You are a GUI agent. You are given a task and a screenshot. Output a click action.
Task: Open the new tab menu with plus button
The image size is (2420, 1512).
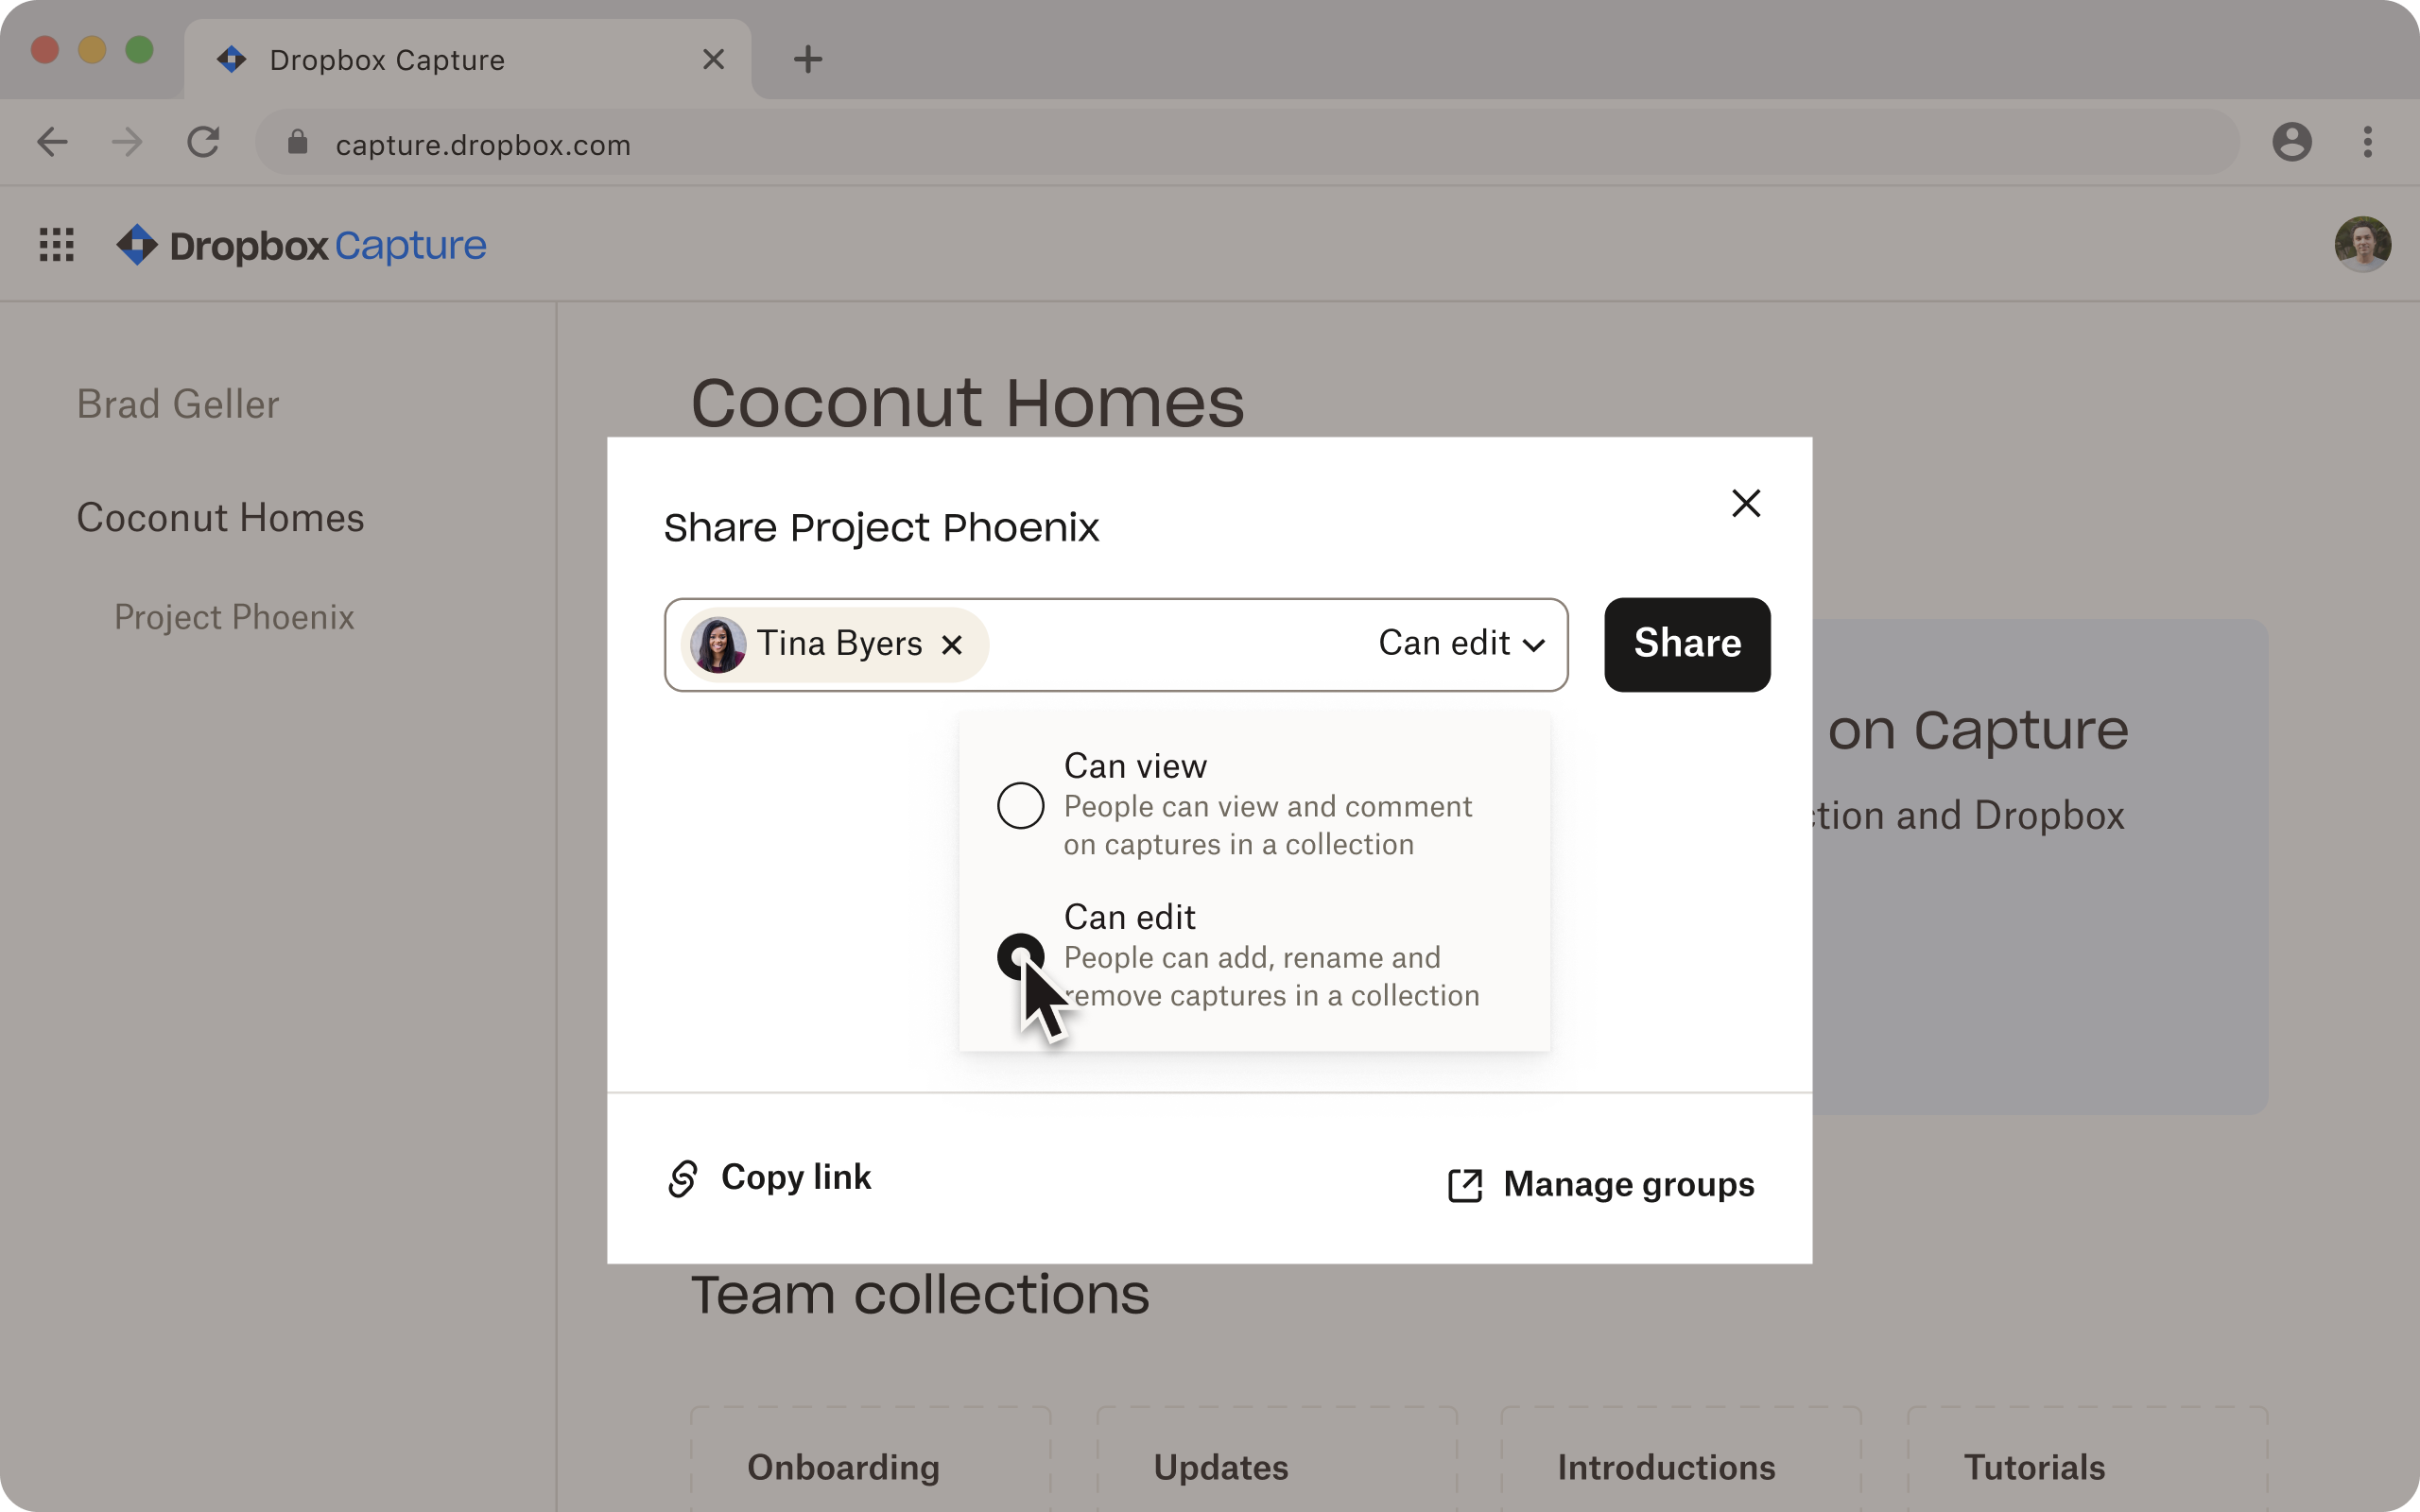point(806,58)
